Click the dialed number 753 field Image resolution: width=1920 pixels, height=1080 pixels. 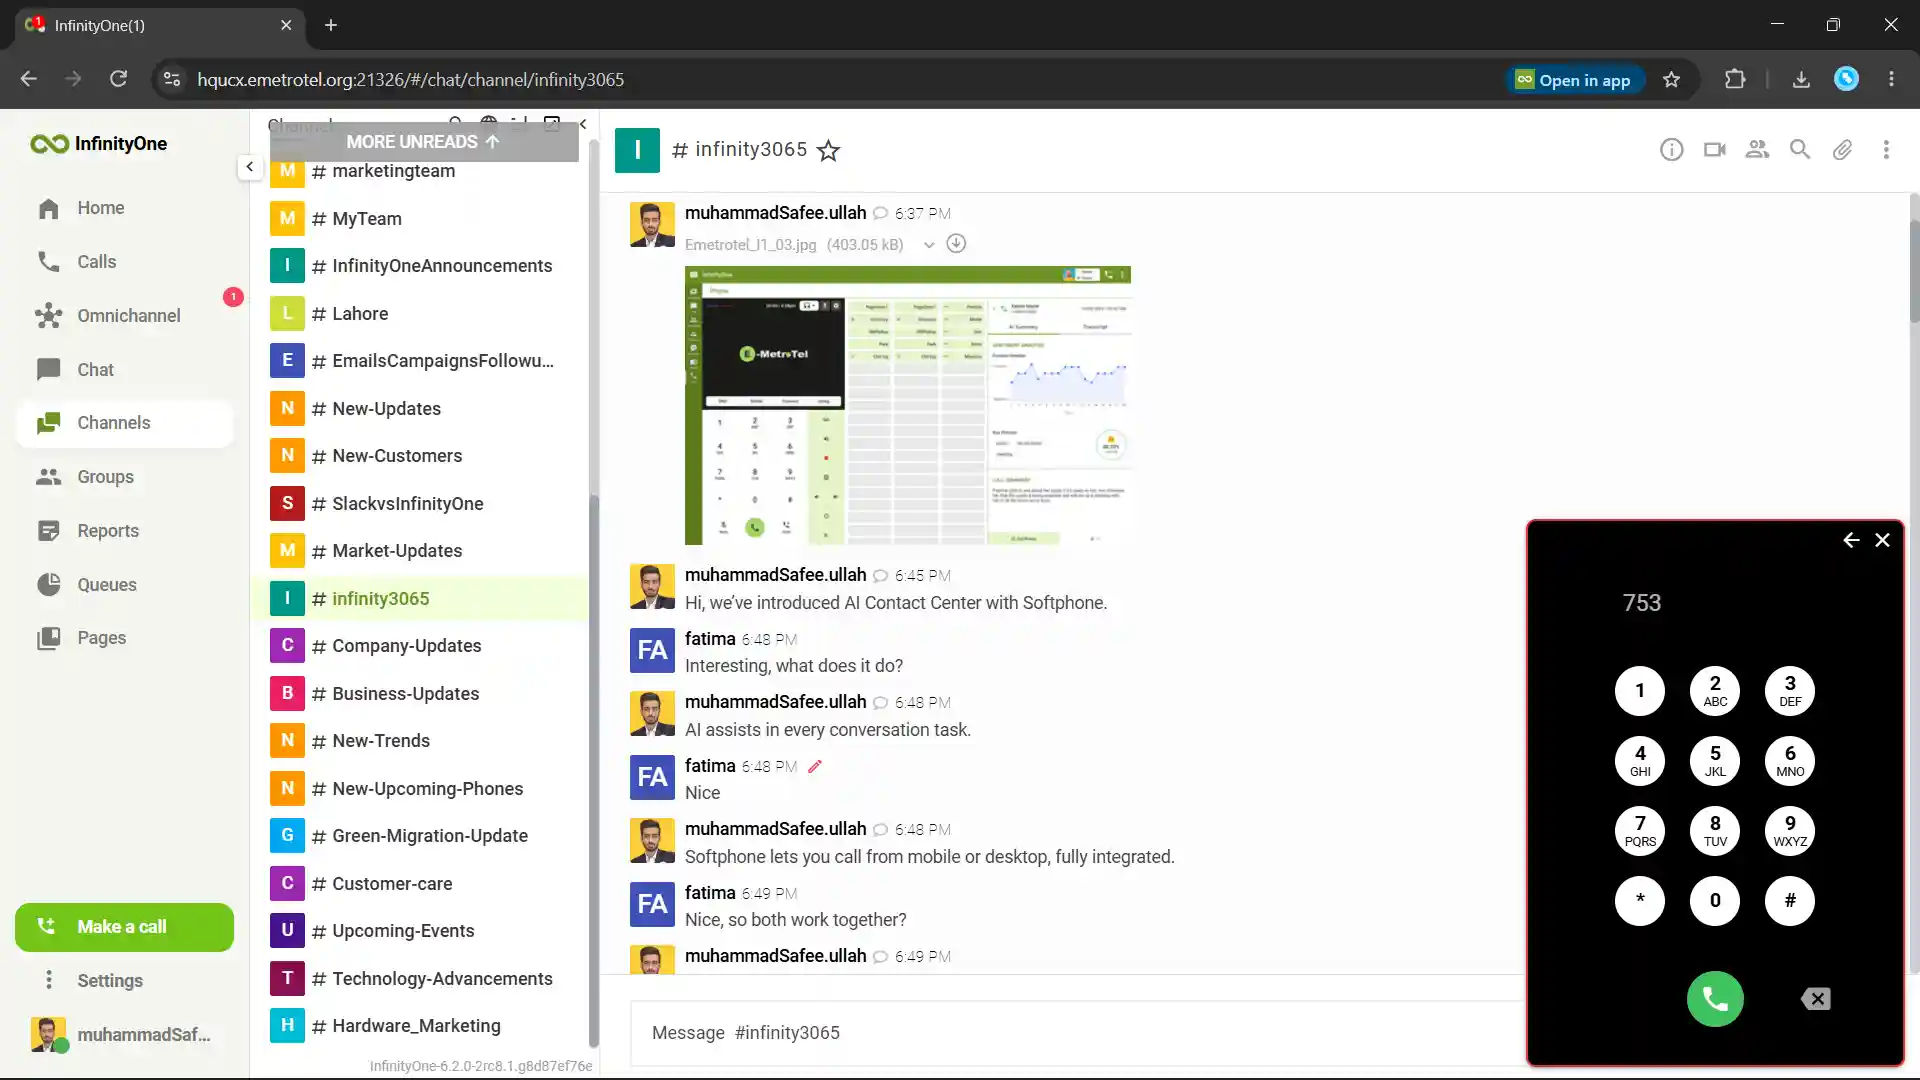1641,603
